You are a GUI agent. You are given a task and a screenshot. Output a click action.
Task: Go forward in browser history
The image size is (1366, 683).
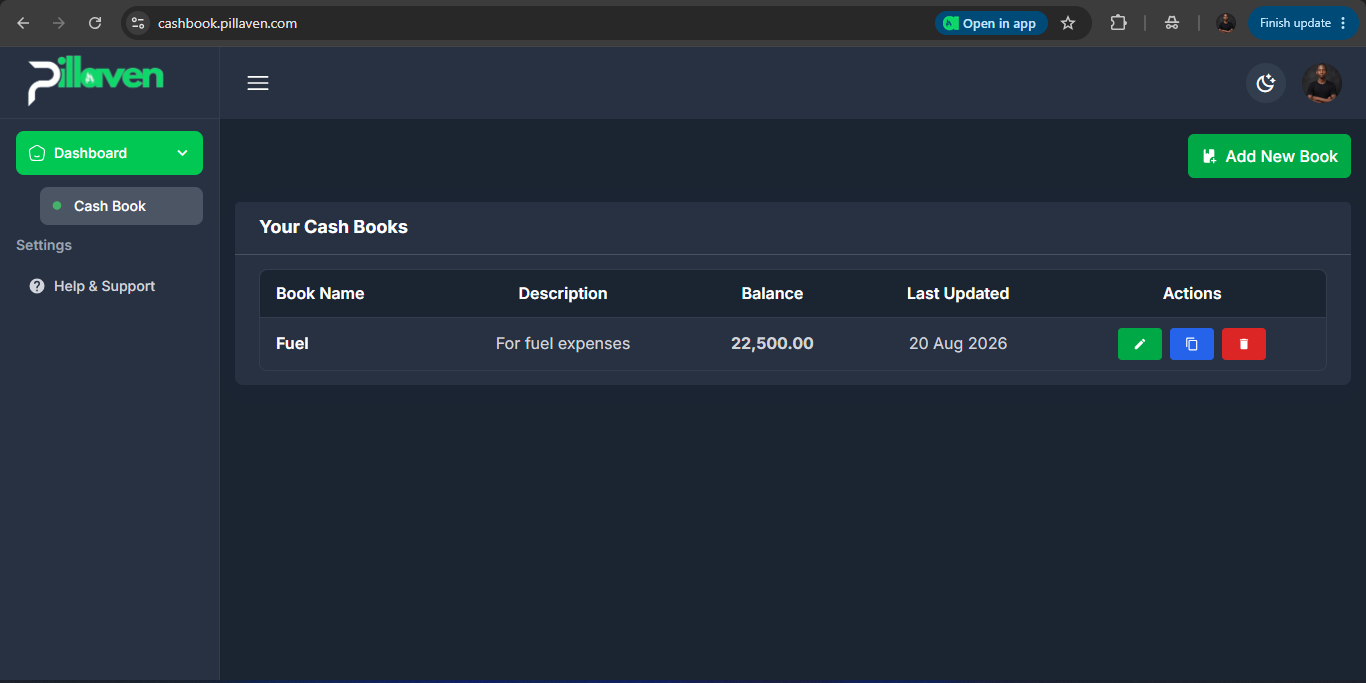point(59,23)
